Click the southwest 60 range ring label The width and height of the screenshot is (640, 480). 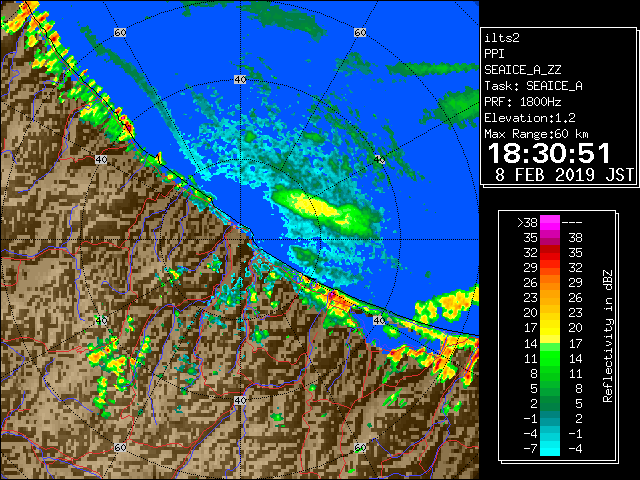120,448
